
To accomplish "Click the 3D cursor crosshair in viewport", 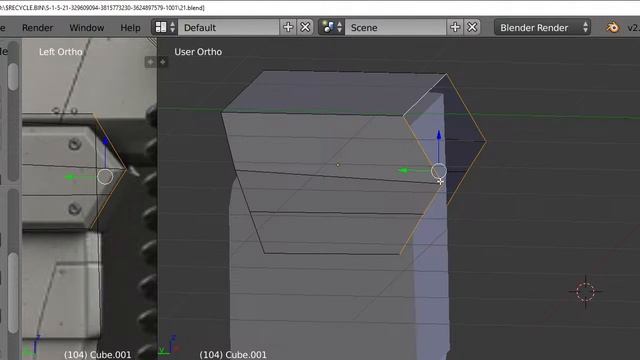I will (x=586, y=291).
